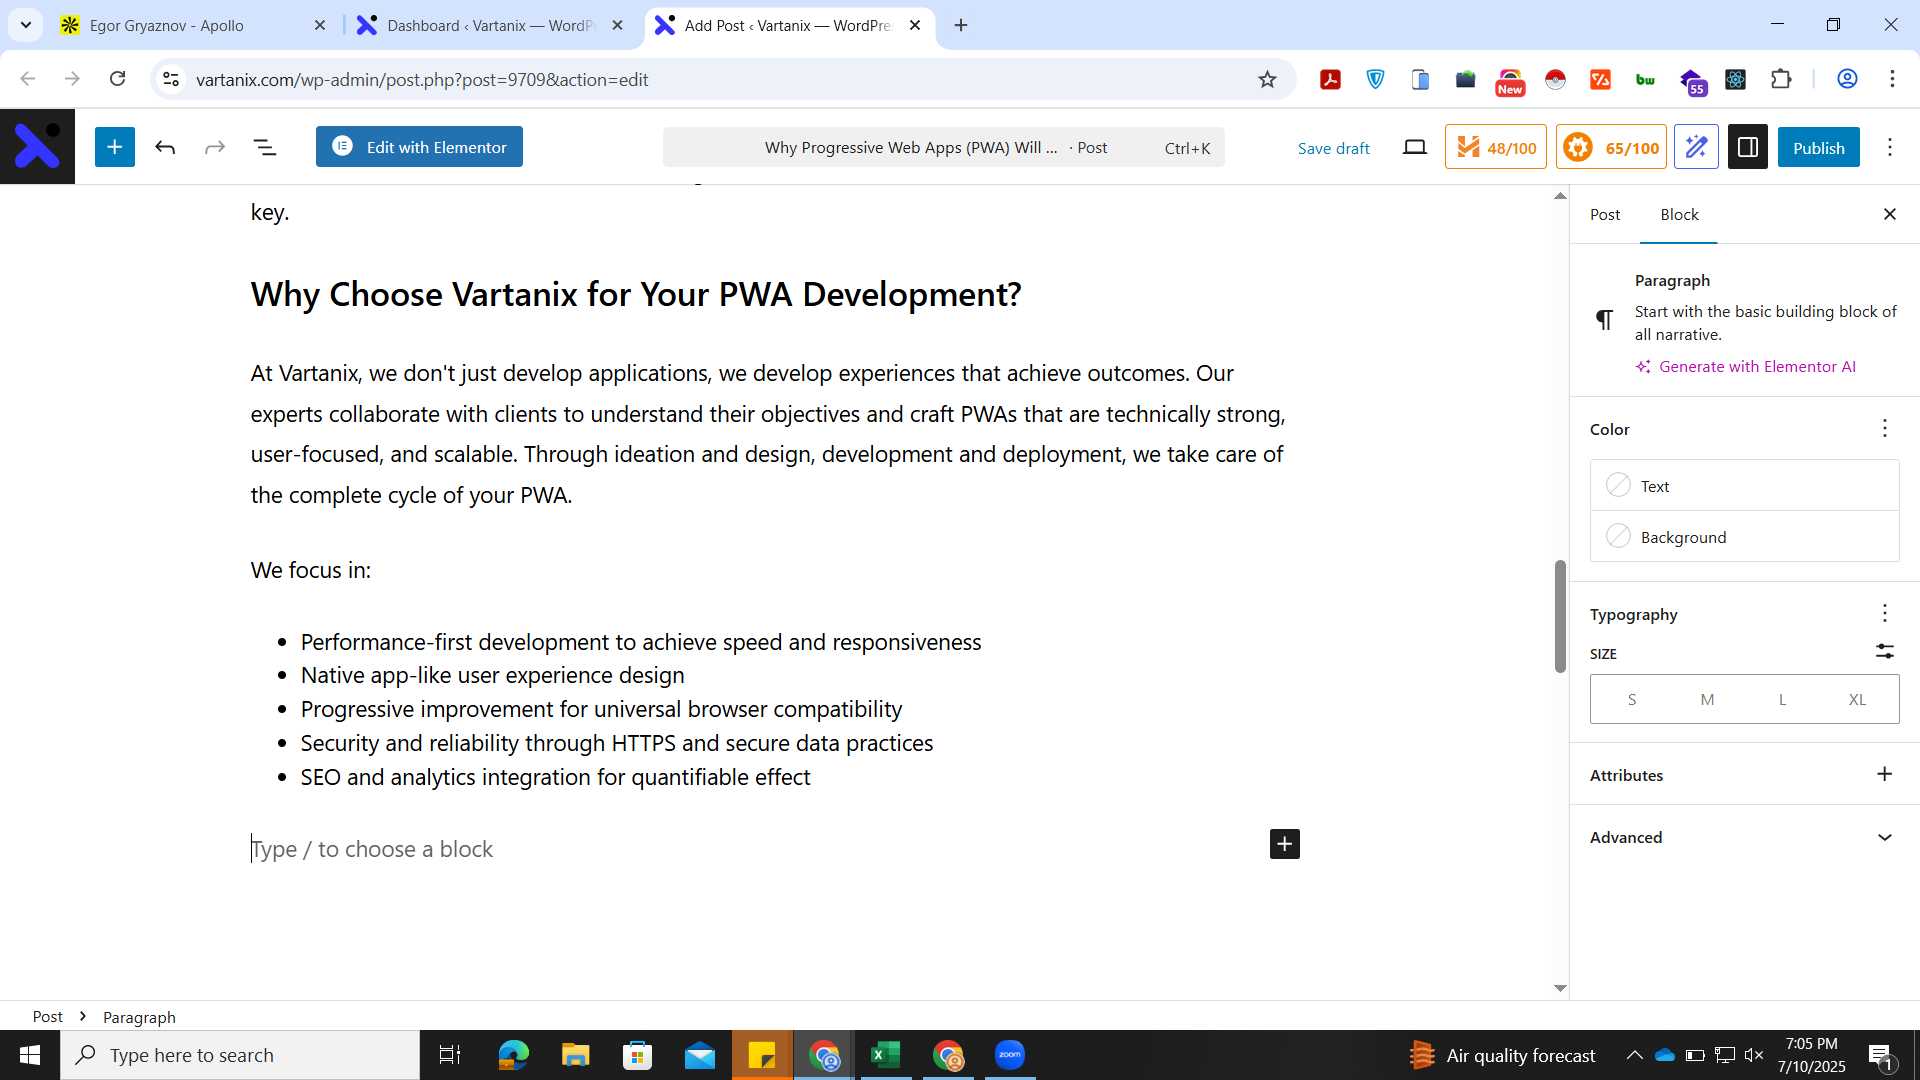Image resolution: width=1920 pixels, height=1080 pixels.
Task: Open Color options three-dot menu
Action: 1885,429
